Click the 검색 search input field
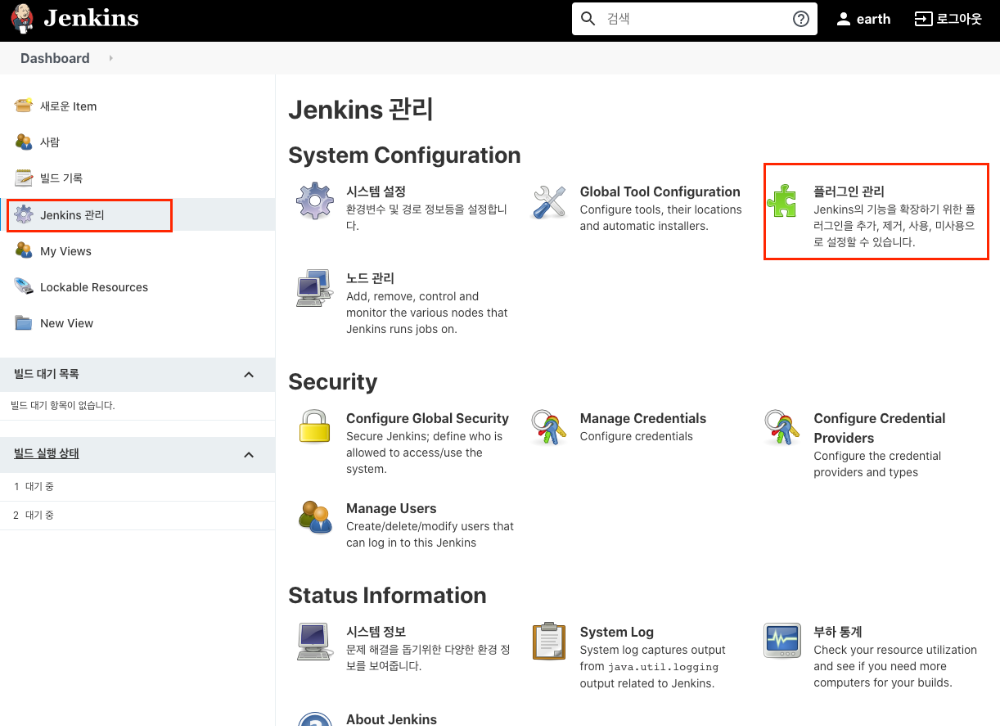The height and width of the screenshot is (726, 1000). pos(695,19)
